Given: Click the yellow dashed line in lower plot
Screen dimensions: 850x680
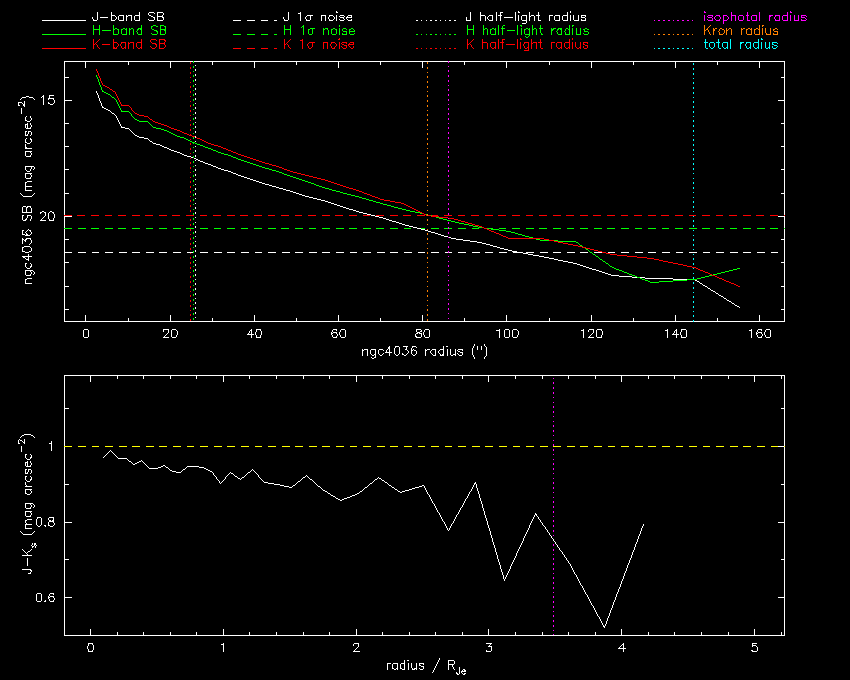Looking at the screenshot, I should pyautogui.click(x=400, y=446).
